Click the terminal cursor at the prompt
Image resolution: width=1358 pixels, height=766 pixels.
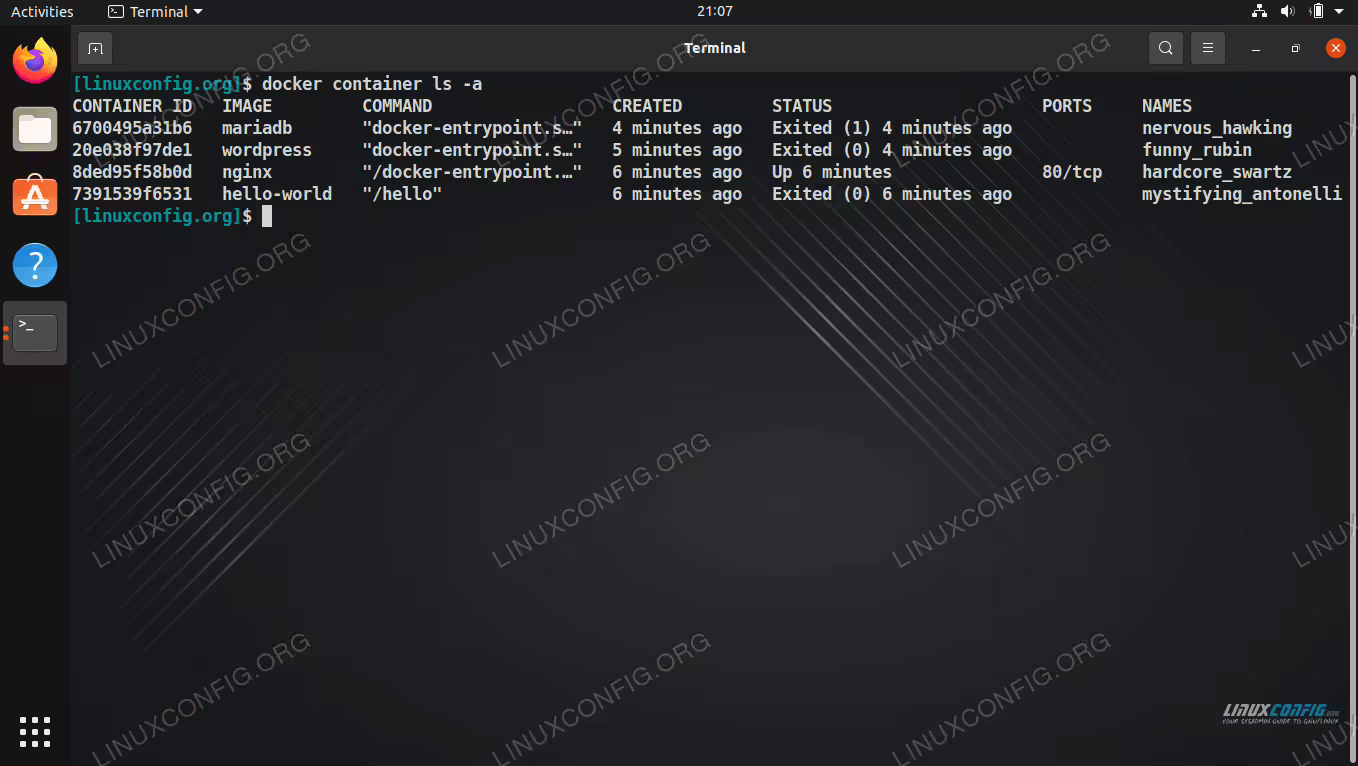pos(267,216)
